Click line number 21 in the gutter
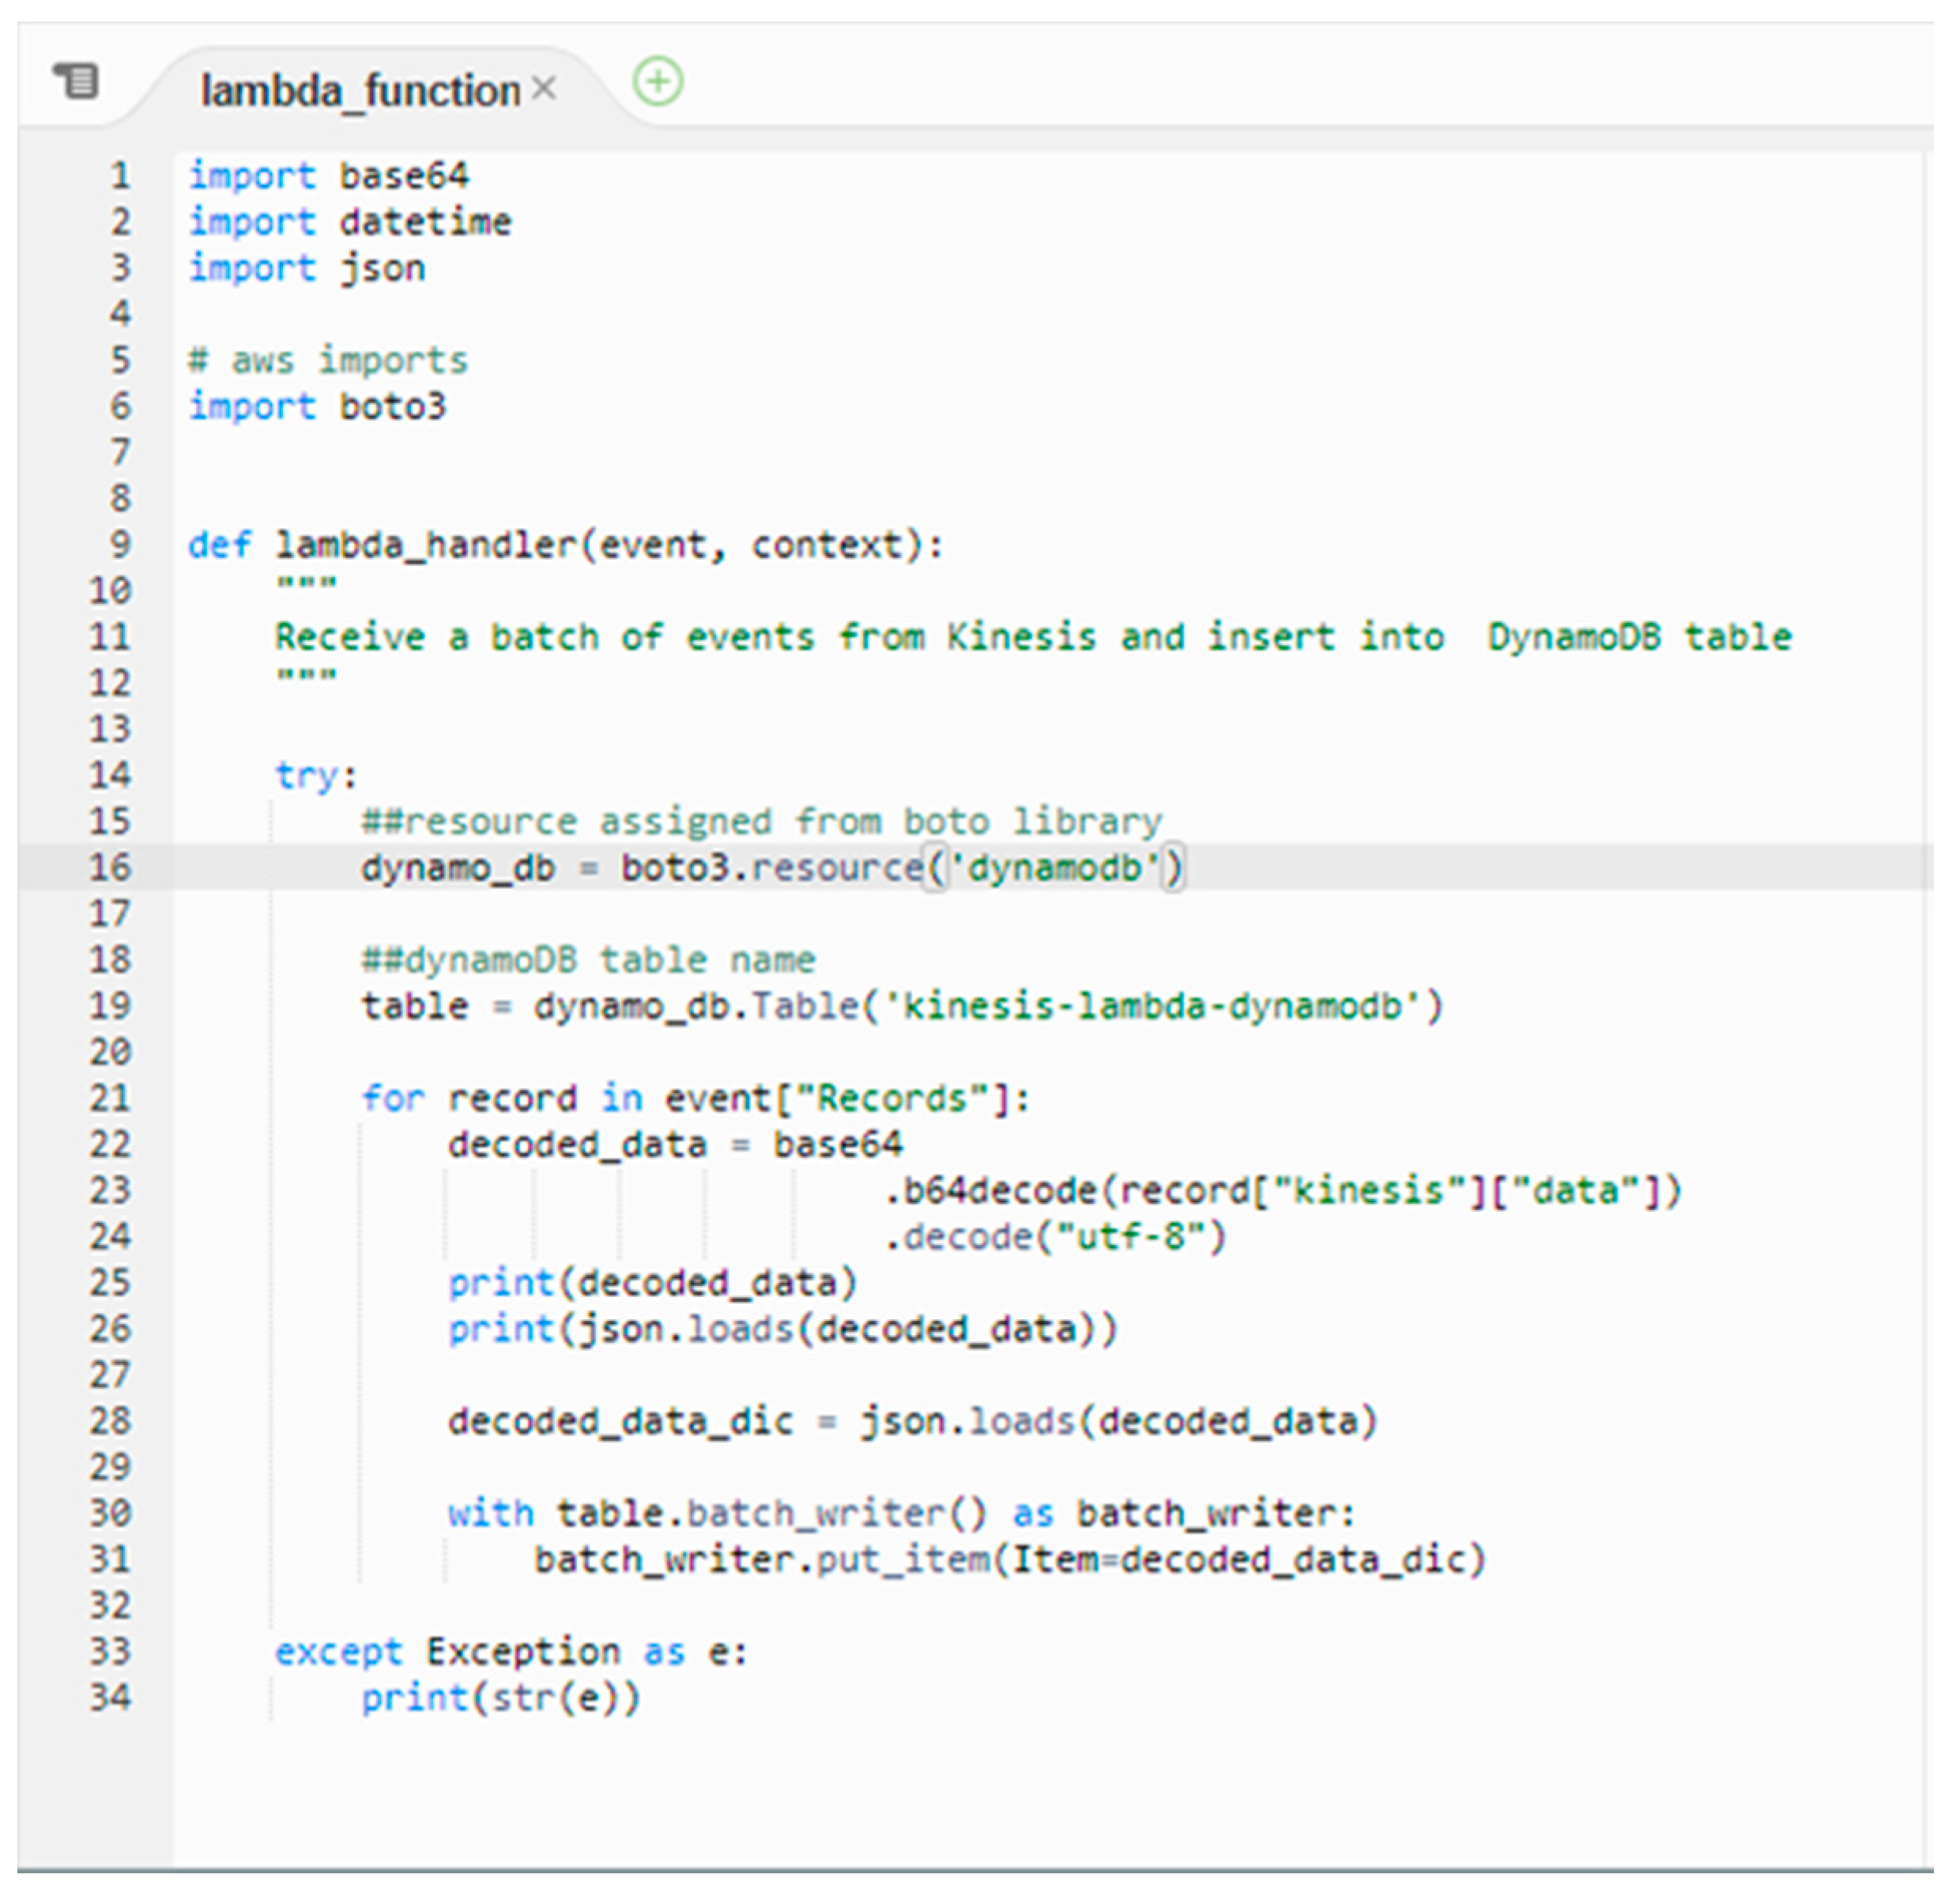The width and height of the screenshot is (1960, 1897). [x=110, y=1098]
